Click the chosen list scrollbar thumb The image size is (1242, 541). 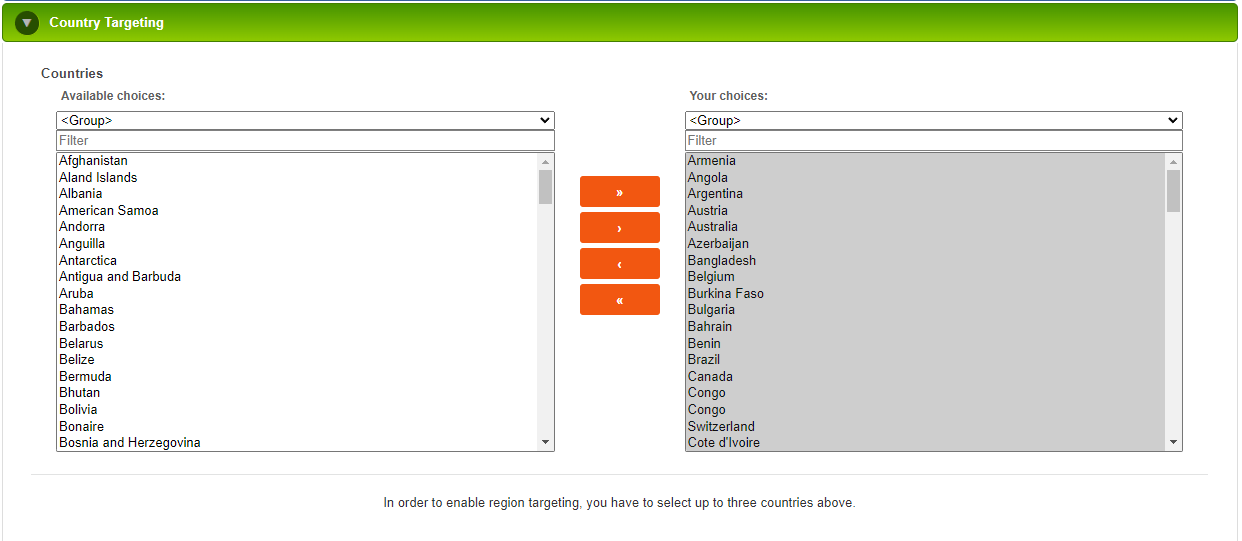pyautogui.click(x=1173, y=190)
